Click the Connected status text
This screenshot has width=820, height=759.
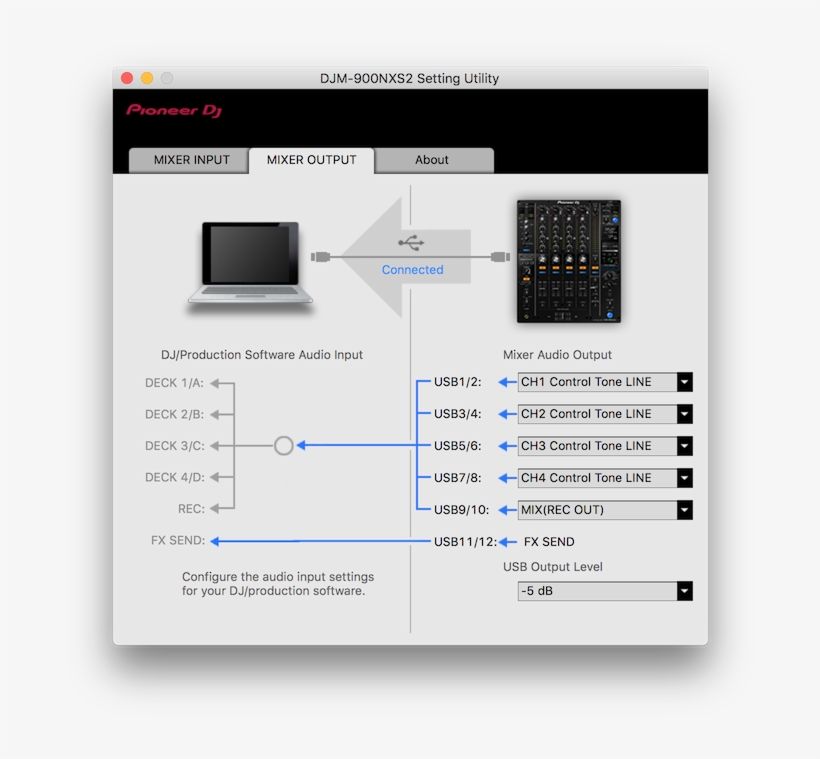click(412, 270)
